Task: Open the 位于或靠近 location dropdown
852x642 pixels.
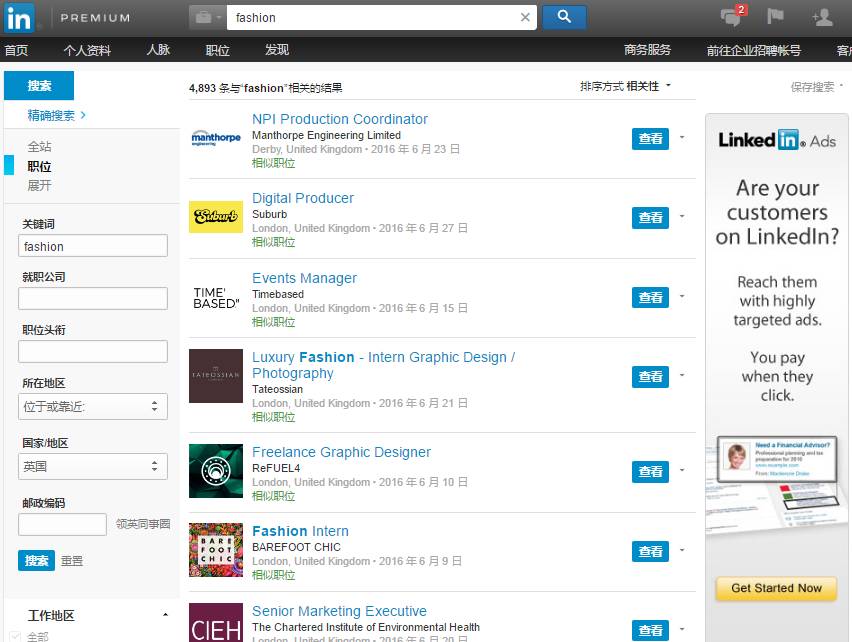Action: click(x=93, y=406)
